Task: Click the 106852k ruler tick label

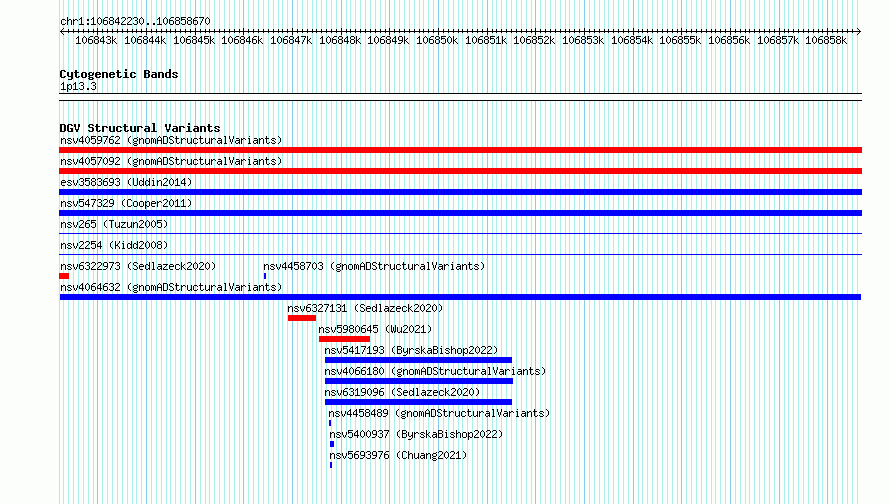Action: pyautogui.click(x=534, y=40)
